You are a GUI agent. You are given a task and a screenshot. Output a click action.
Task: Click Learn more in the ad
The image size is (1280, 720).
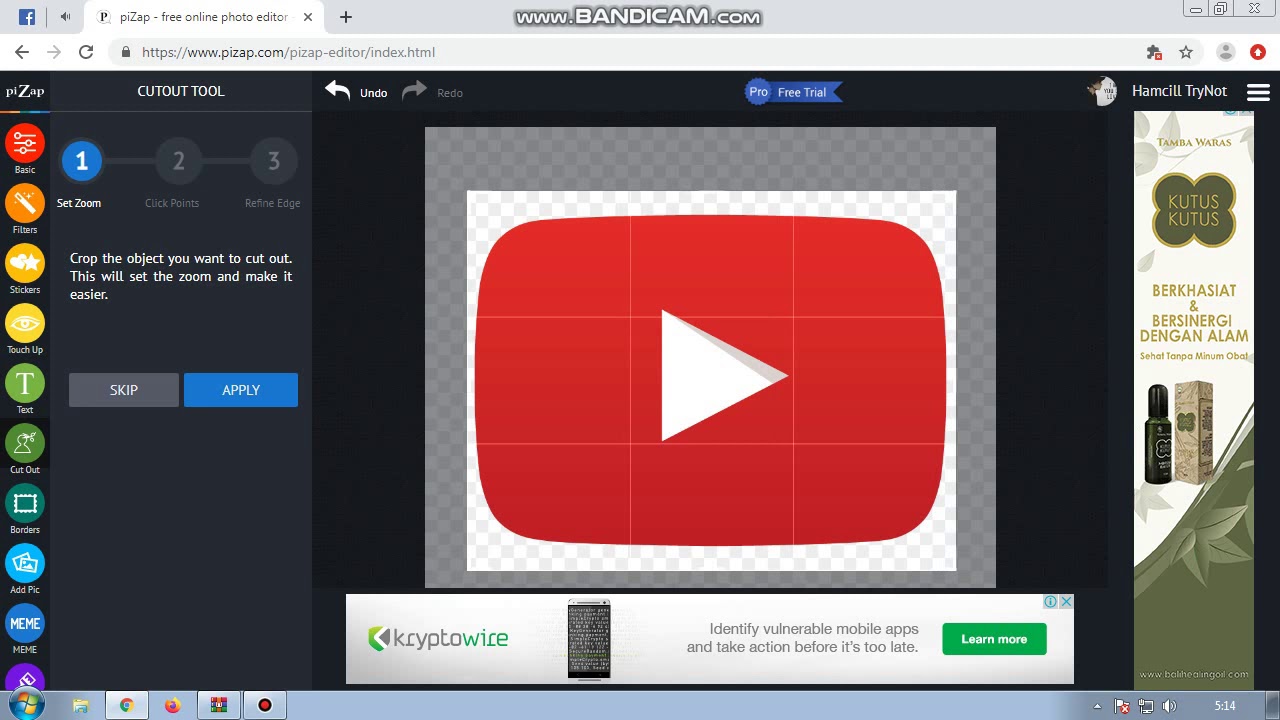tap(994, 639)
